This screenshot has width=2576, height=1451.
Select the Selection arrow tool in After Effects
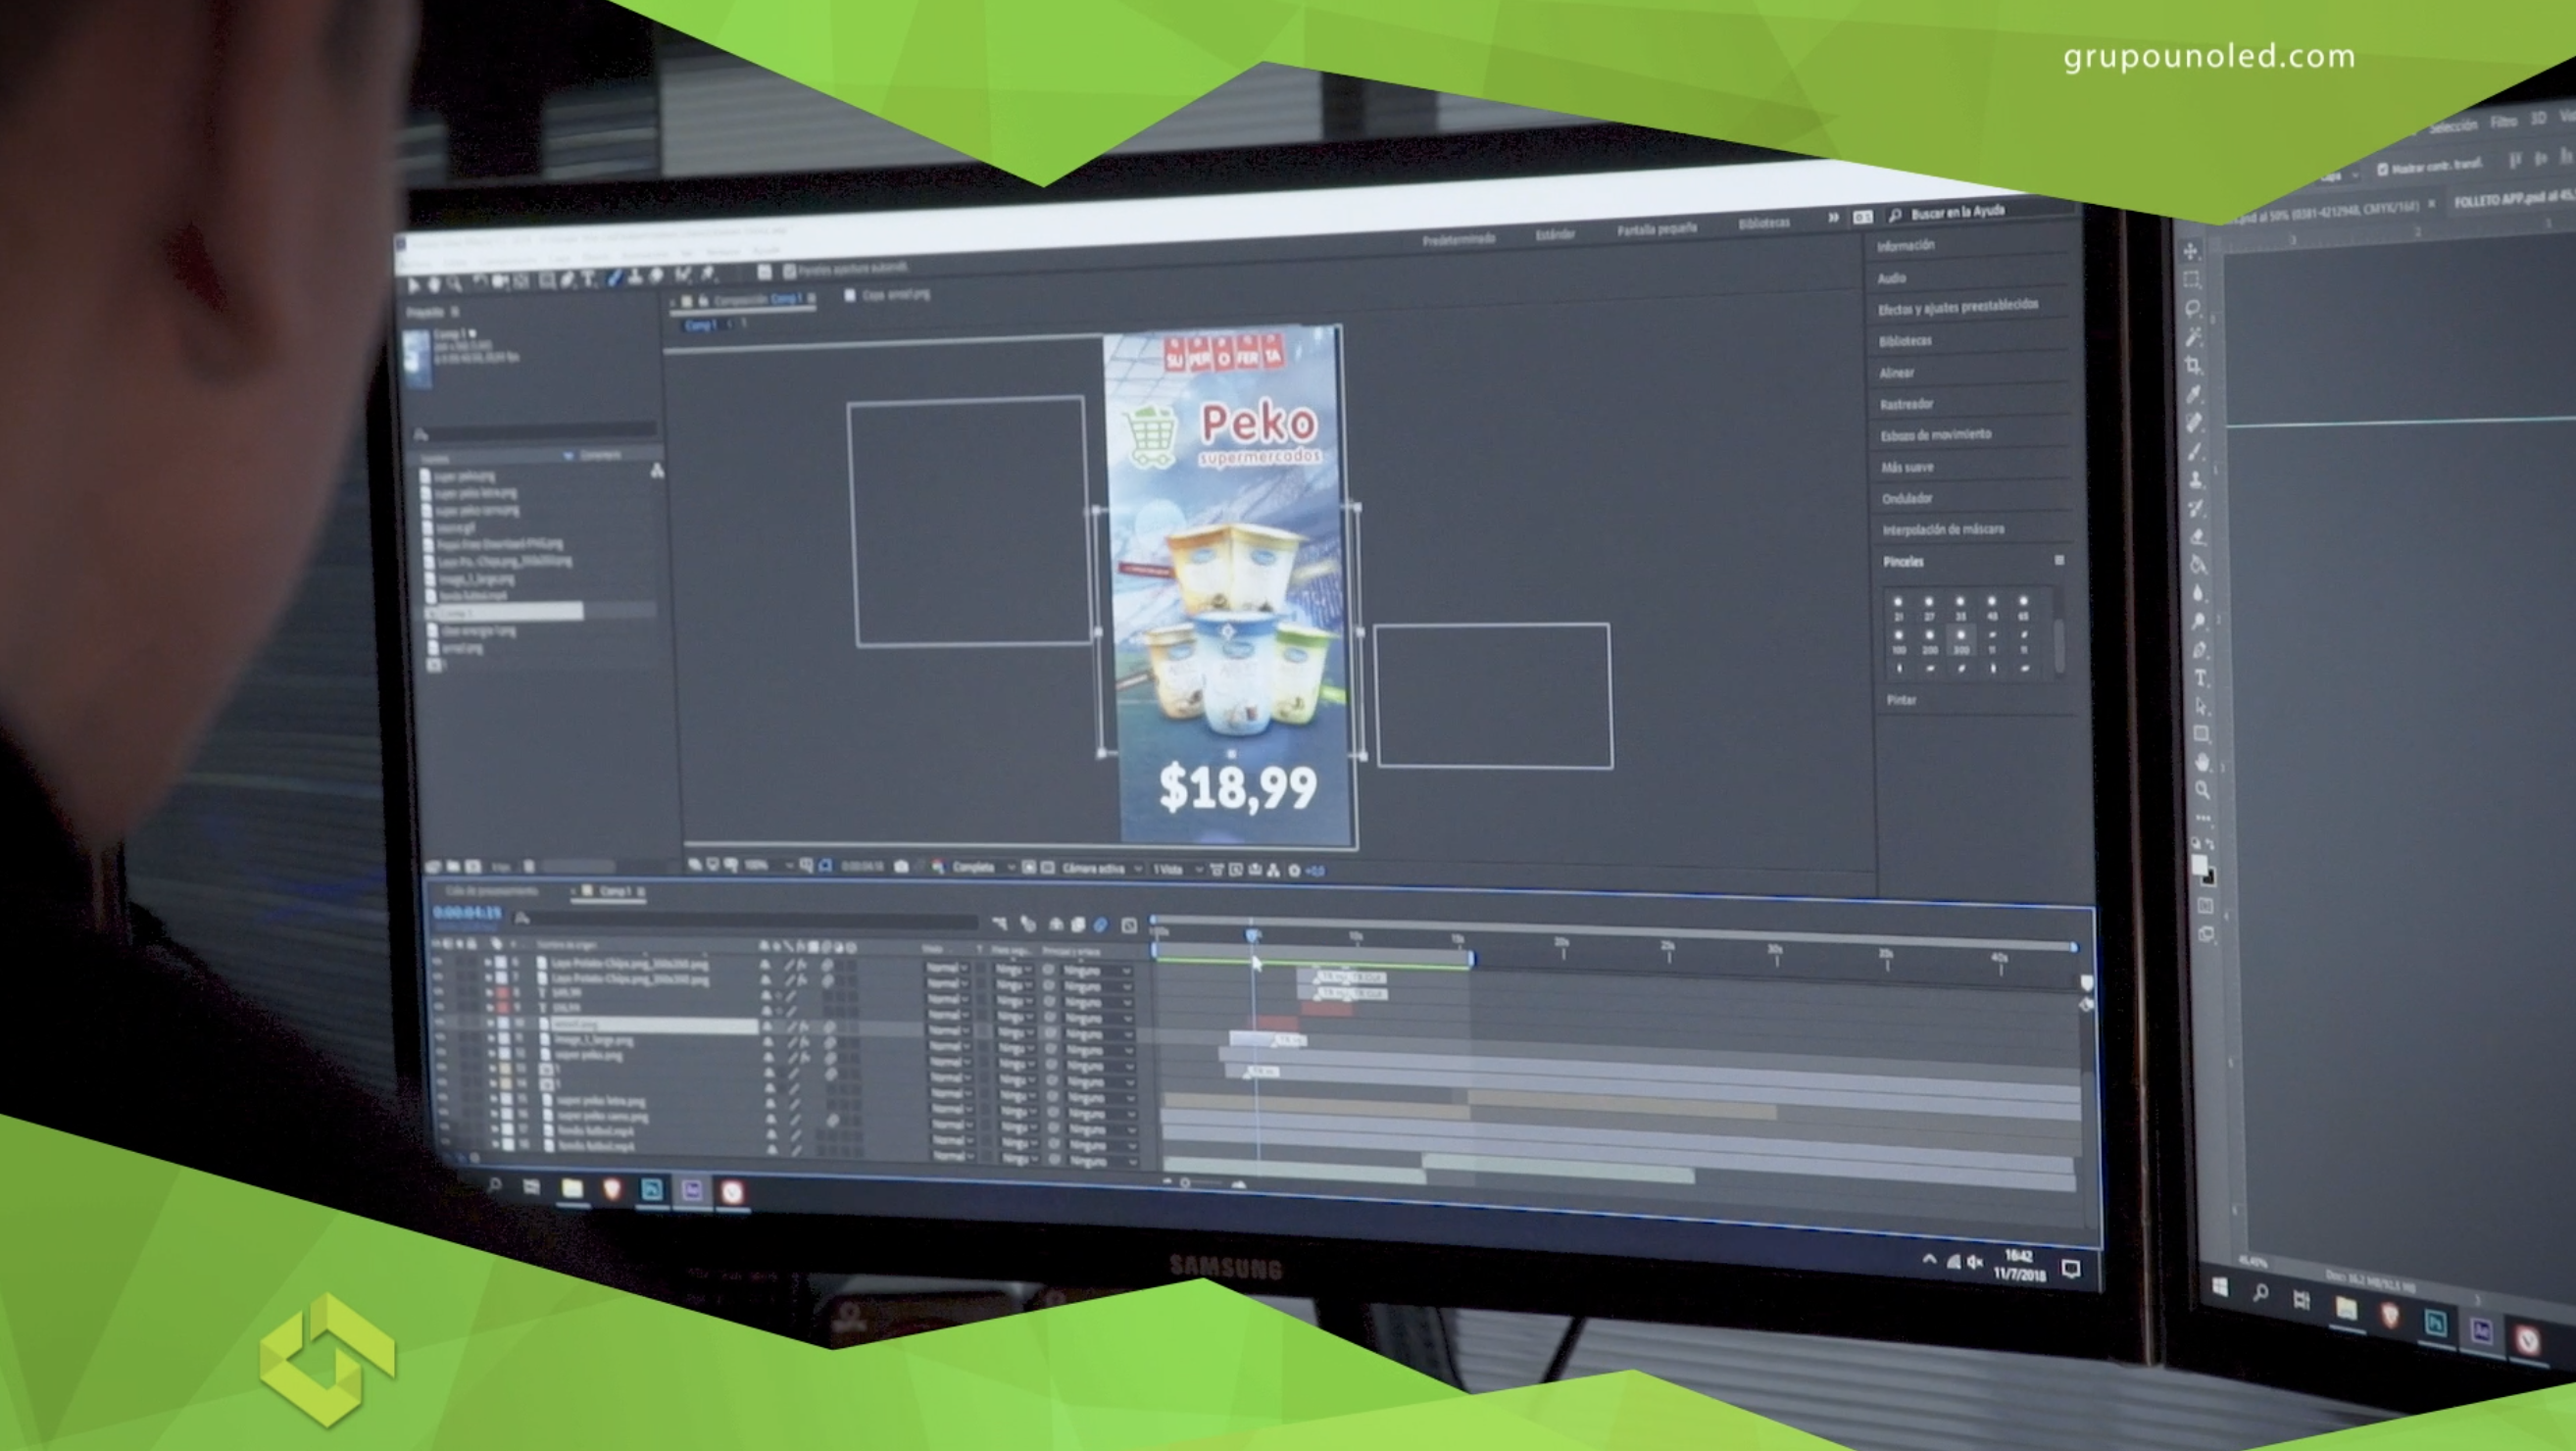pos(414,286)
